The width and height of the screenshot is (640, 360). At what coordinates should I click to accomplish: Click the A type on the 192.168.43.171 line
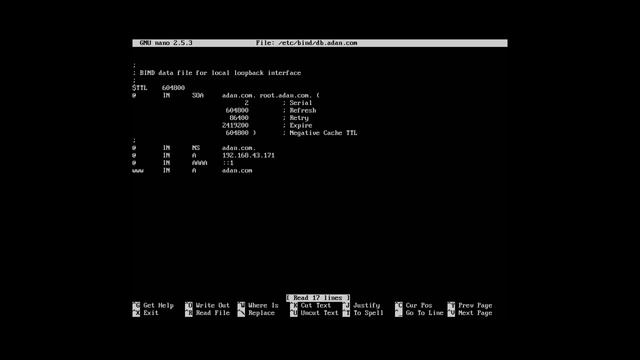click(194, 156)
